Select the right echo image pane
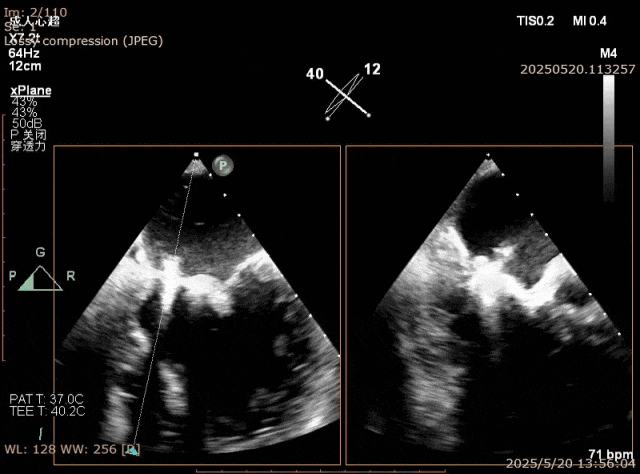 click(489, 305)
